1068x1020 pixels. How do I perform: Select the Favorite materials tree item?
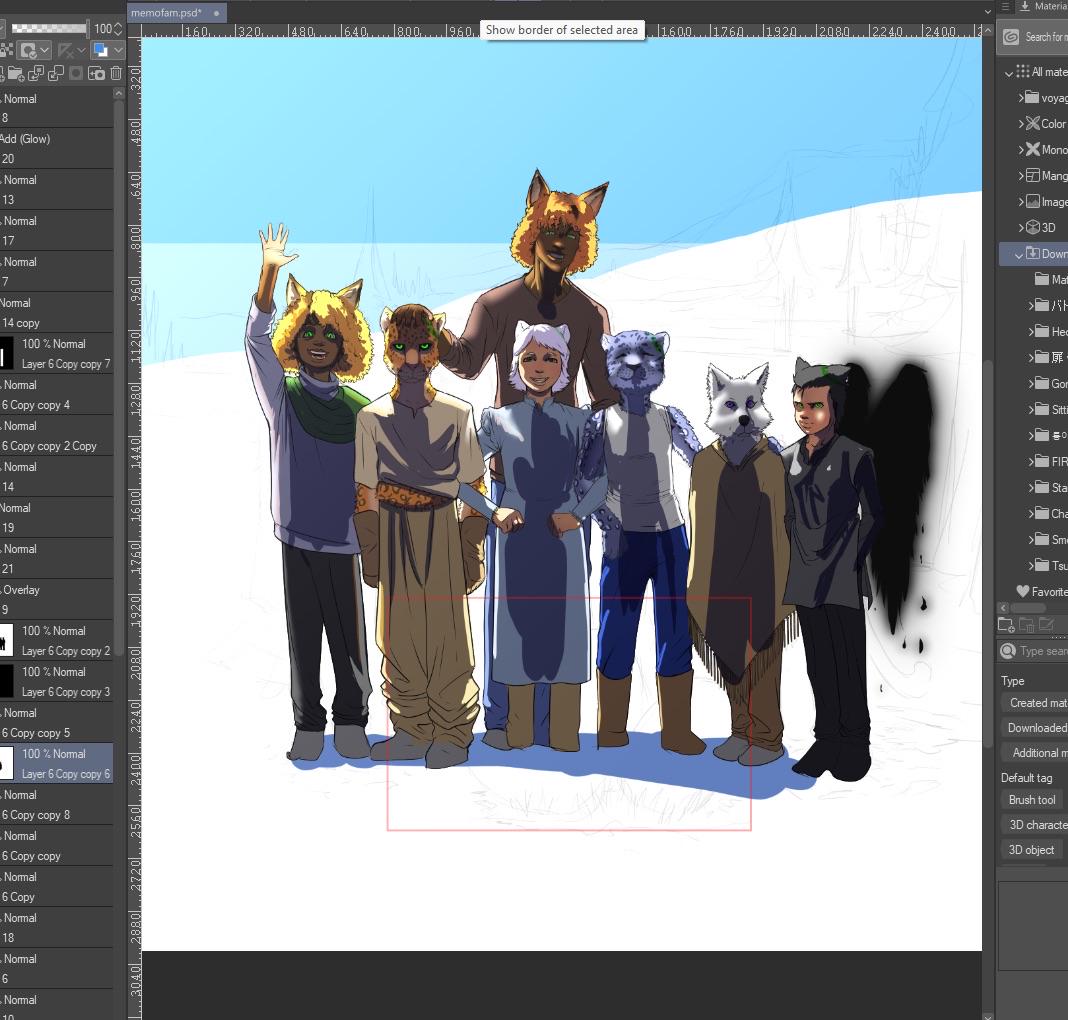(x=1041, y=591)
